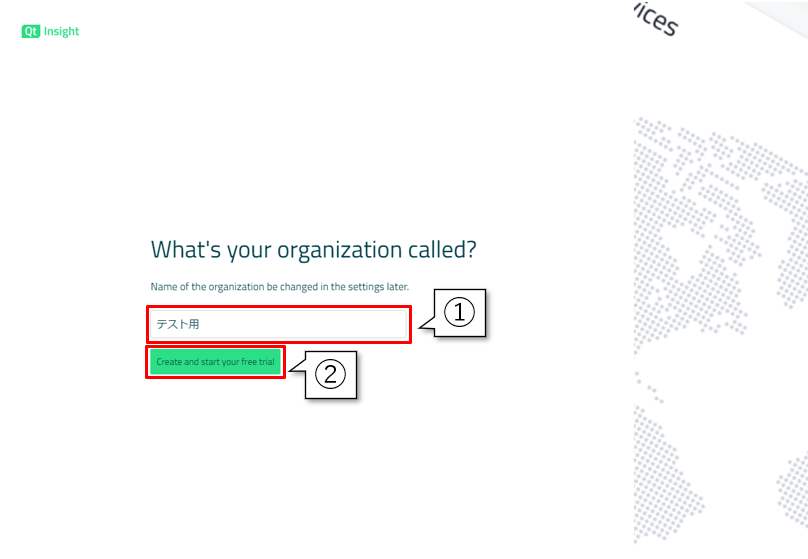Click the "What's your organization called?" heading
The height and width of the screenshot is (559, 808).
click(313, 250)
